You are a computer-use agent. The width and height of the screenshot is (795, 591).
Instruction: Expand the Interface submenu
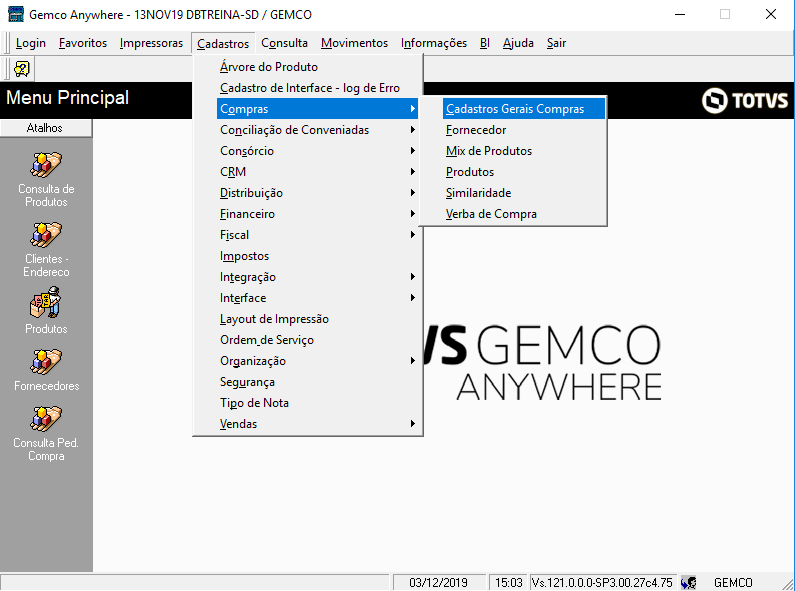click(x=307, y=298)
